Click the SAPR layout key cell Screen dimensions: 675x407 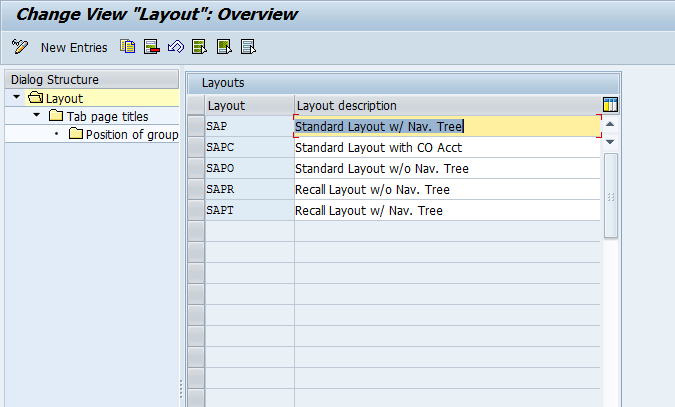pos(250,190)
